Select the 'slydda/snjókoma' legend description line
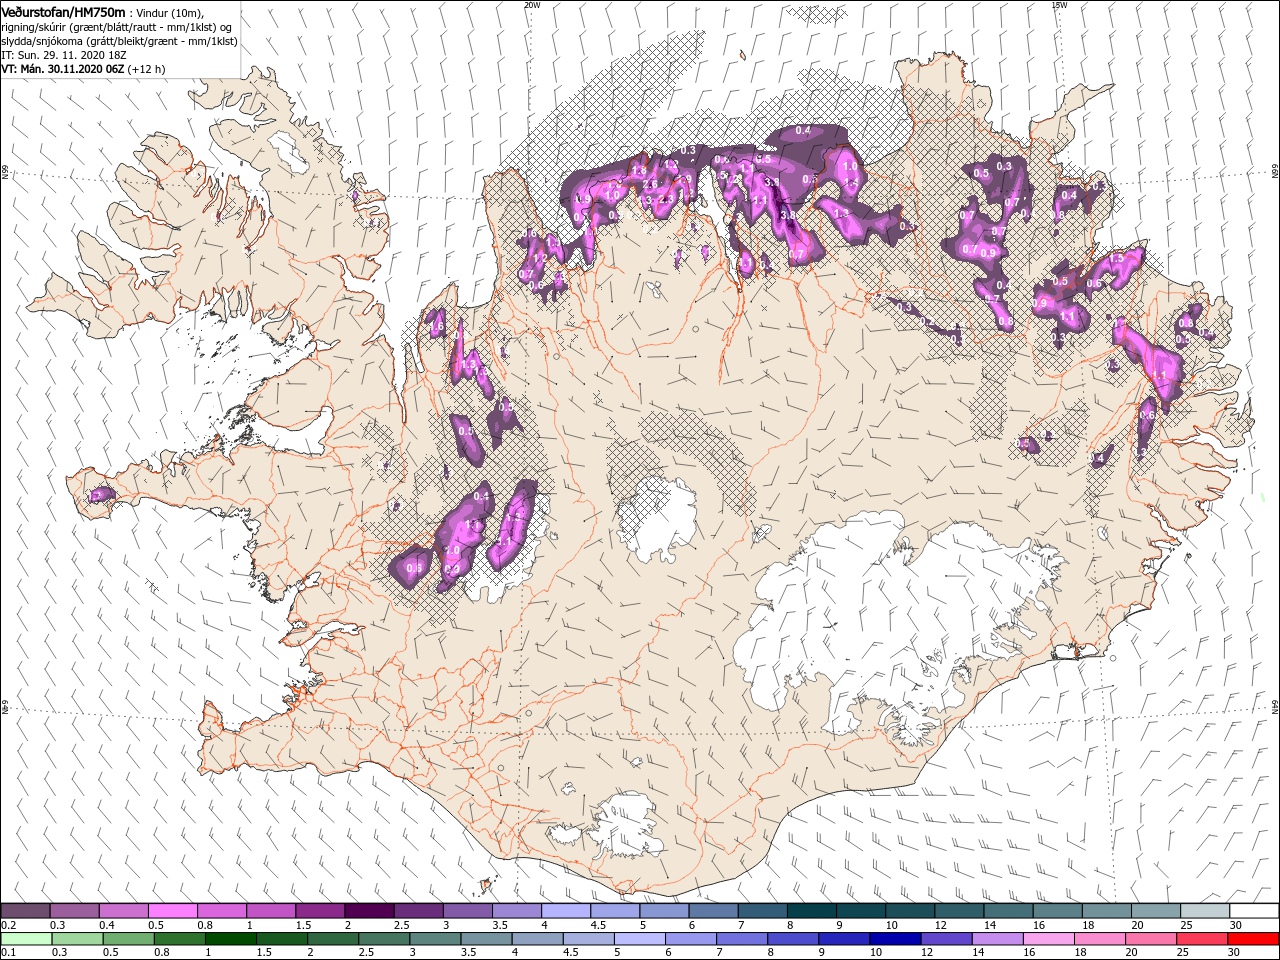This screenshot has height=960, width=1280. point(119,41)
